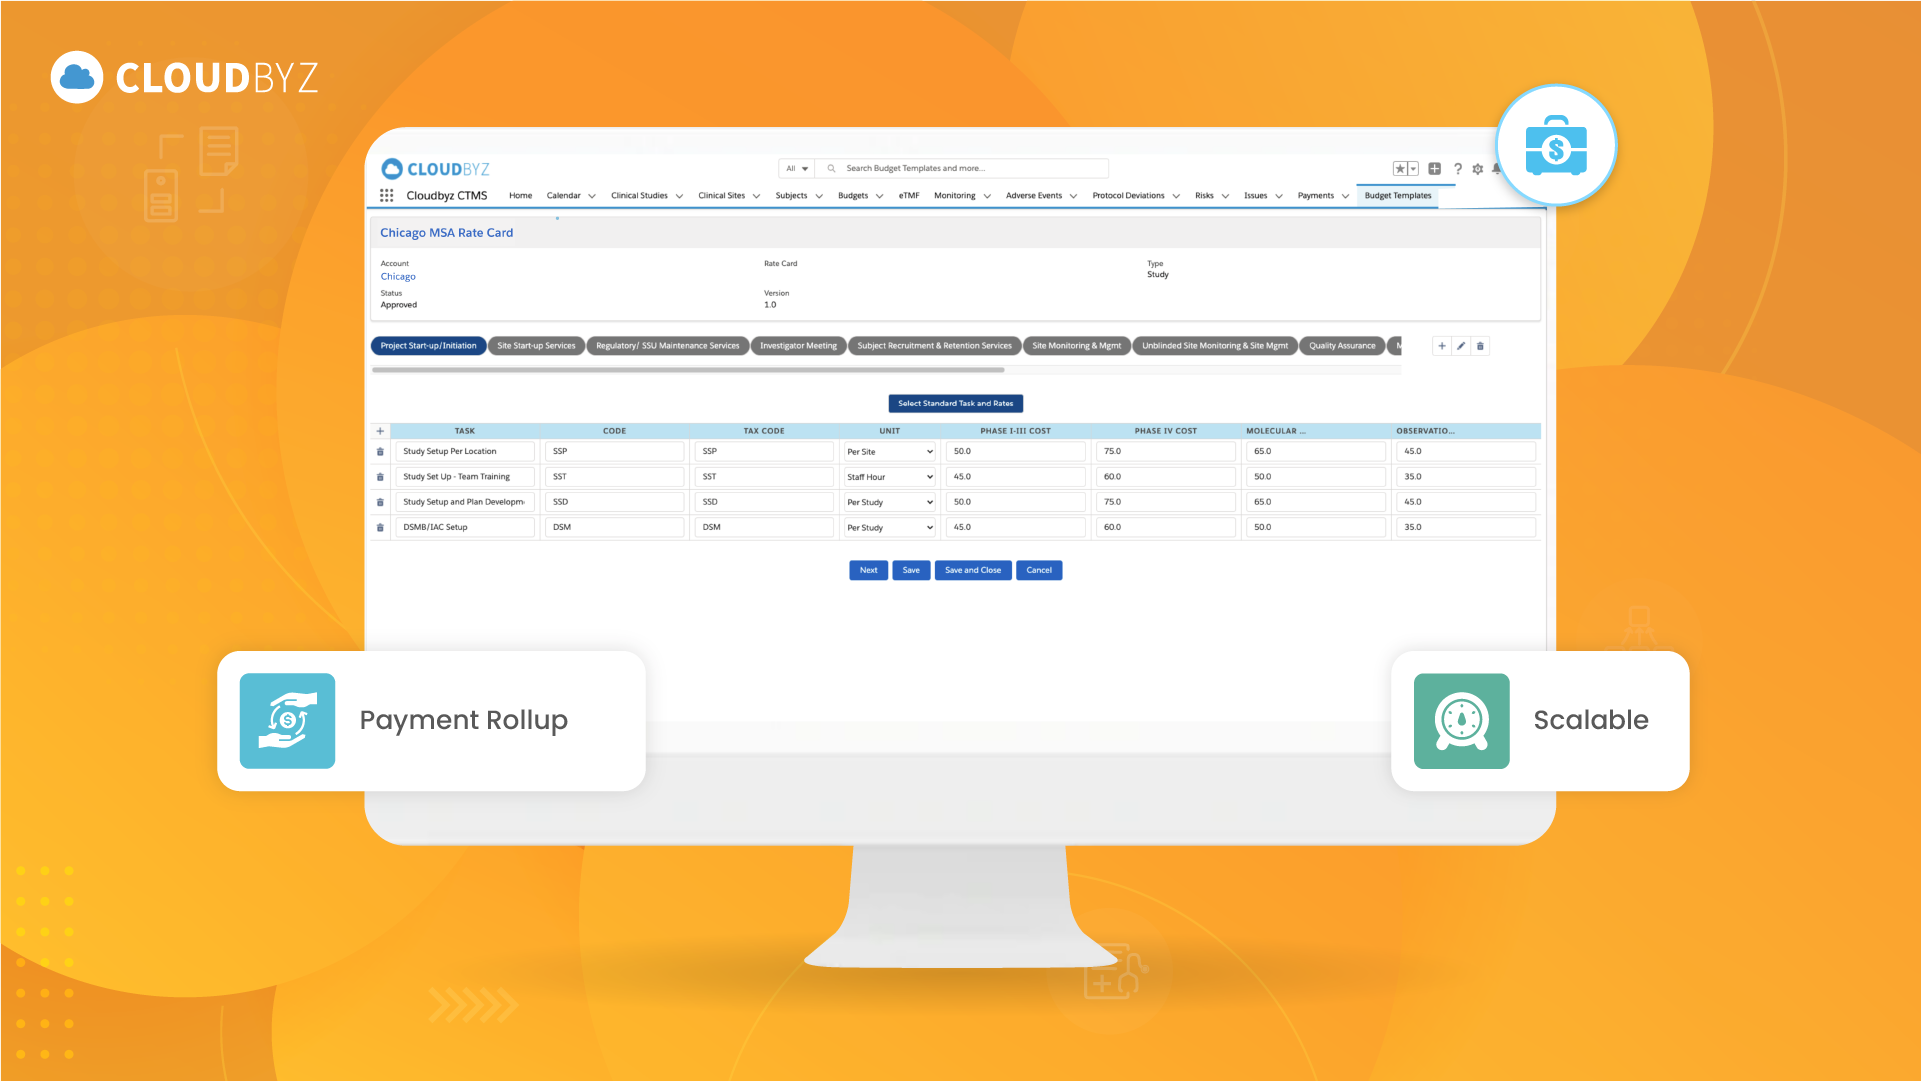The width and height of the screenshot is (1921, 1081).
Task: Open the Monitoring nav menu
Action: point(962,196)
